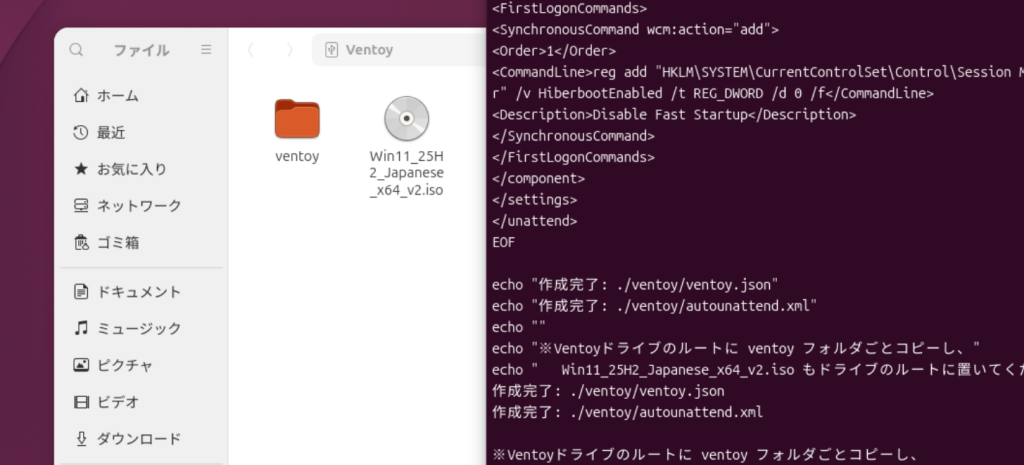Image resolution: width=1024 pixels, height=465 pixels.
Task: Click the output line 作成完了: ./ventoy/autounattend.xml
Action: [x=627, y=412]
